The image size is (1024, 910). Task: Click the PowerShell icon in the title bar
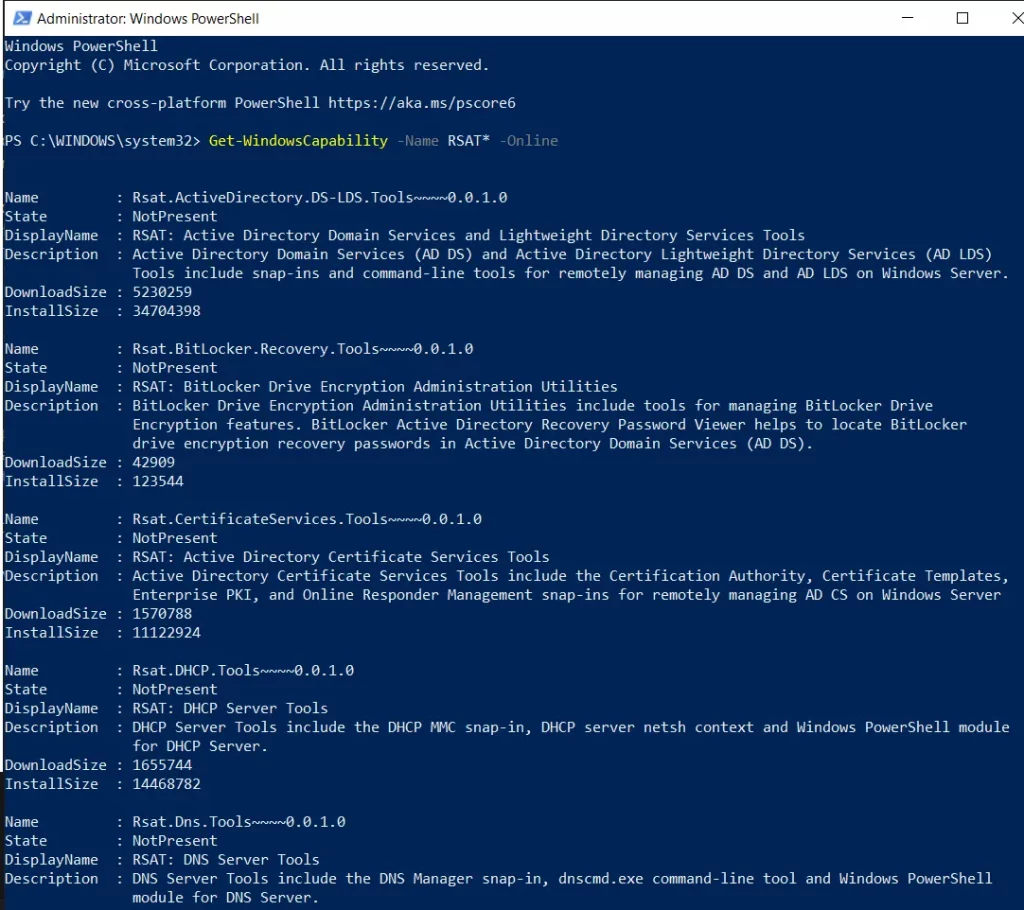click(19, 18)
